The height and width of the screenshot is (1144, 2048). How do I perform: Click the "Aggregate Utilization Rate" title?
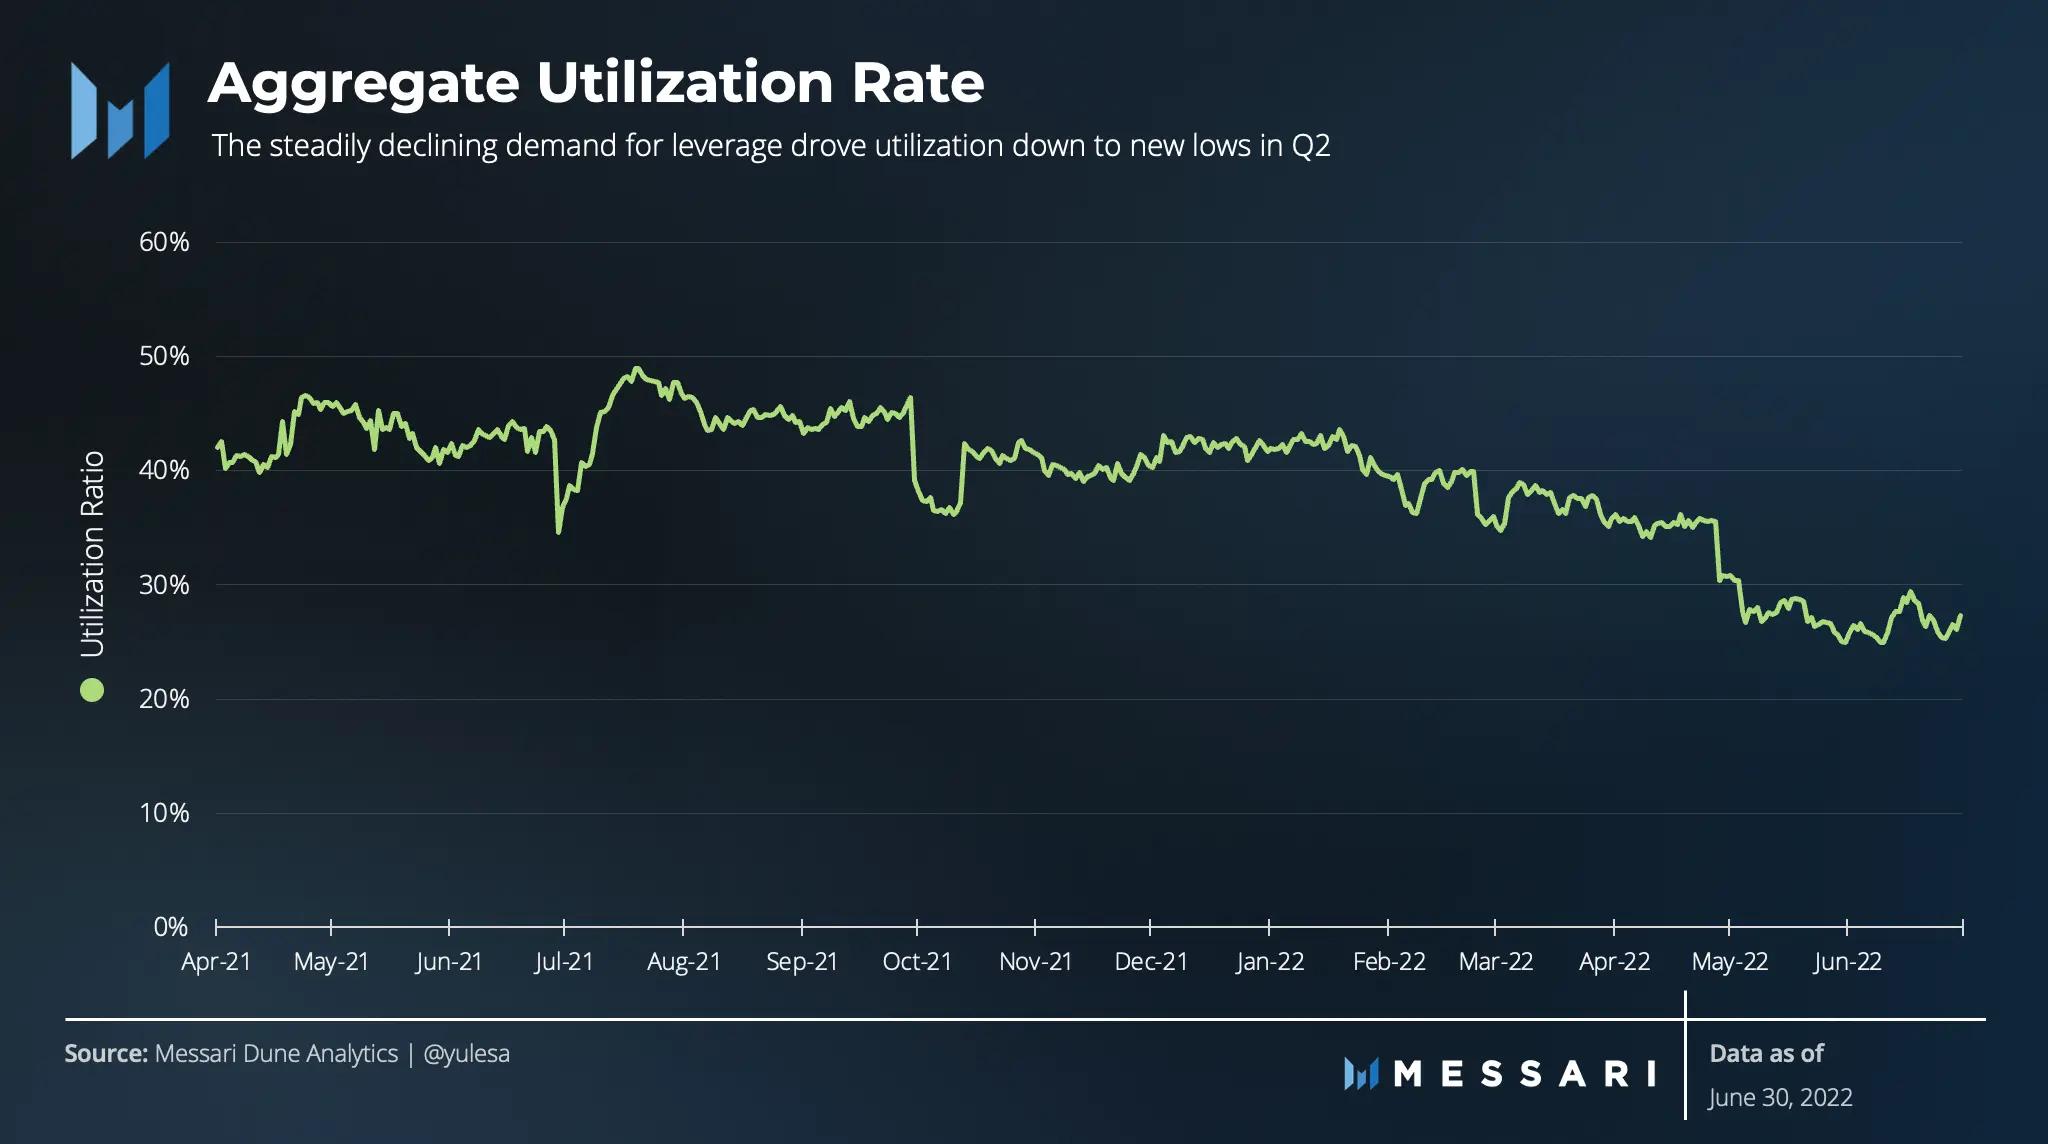click(x=596, y=82)
